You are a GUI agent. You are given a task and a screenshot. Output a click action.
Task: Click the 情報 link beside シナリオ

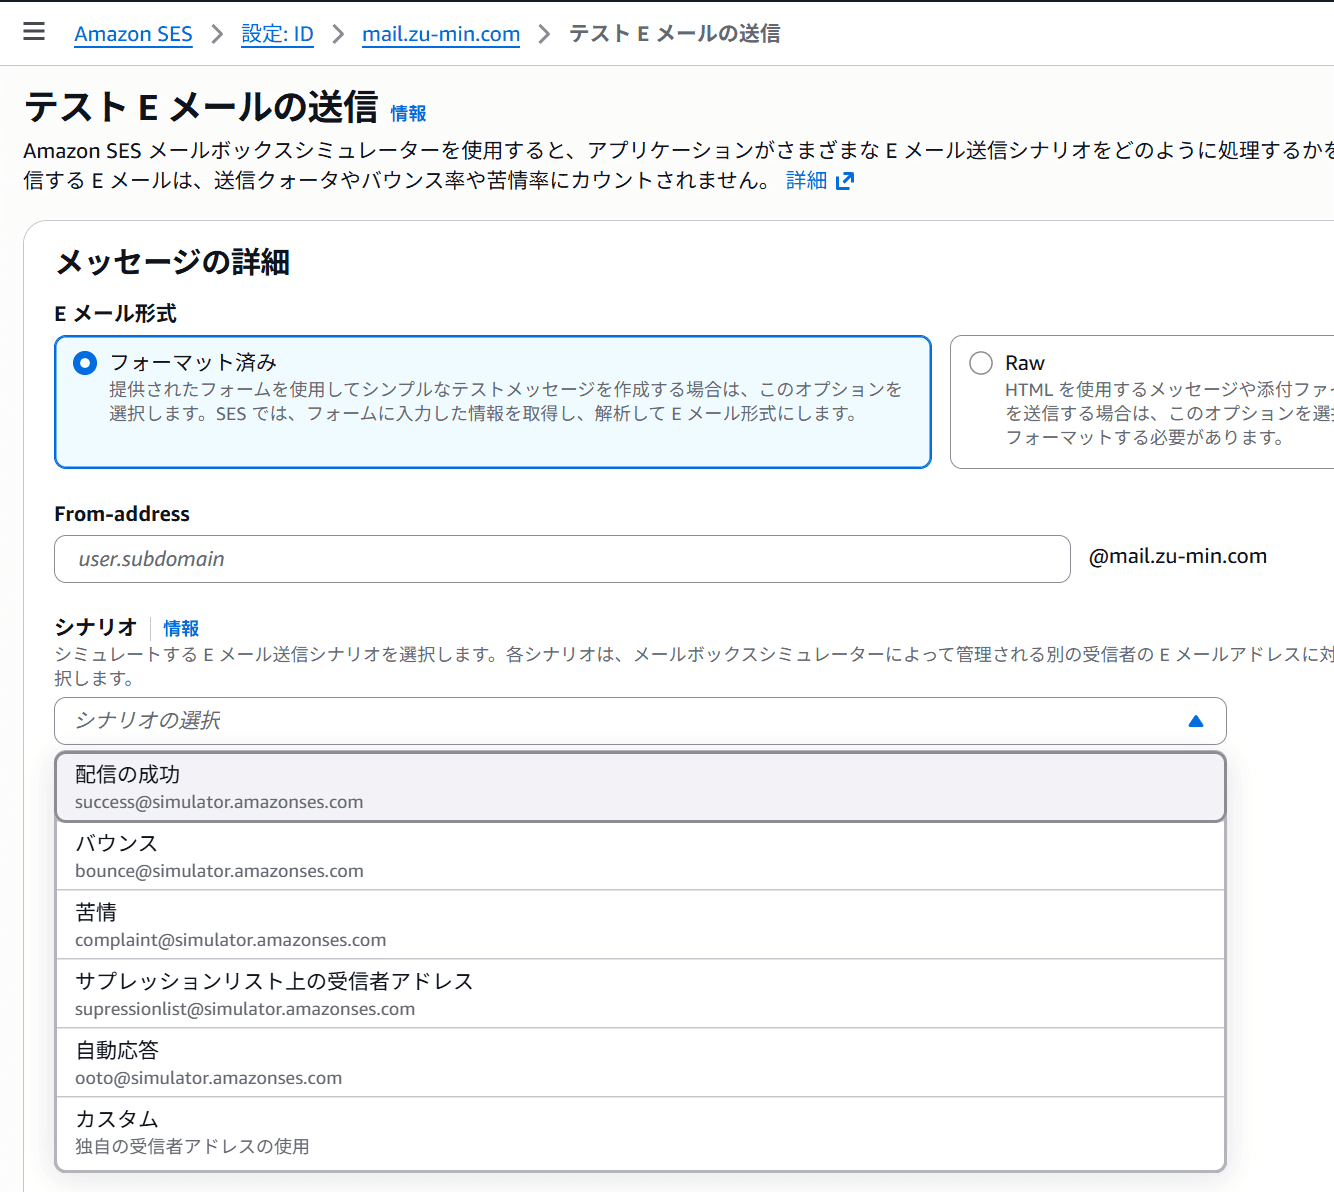(x=181, y=628)
